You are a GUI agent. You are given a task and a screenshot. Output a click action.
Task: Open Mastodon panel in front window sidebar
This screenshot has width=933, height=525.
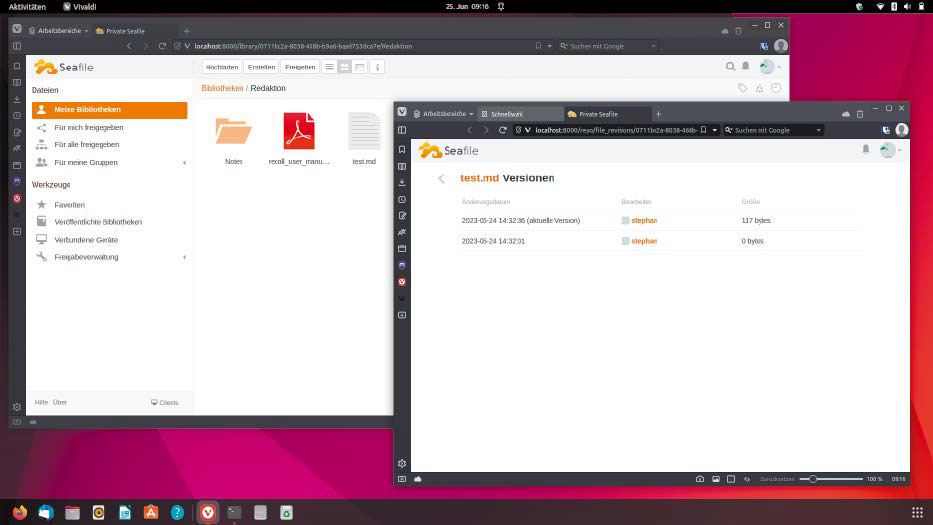(402, 265)
